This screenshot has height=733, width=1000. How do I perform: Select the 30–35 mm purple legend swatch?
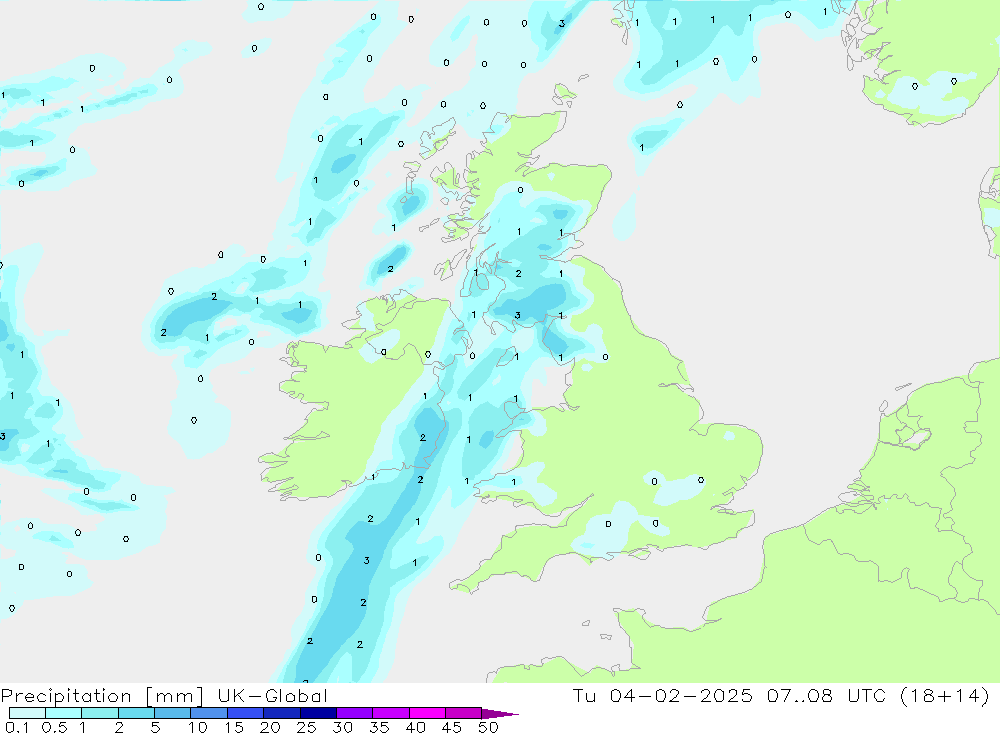pyautogui.click(x=355, y=713)
